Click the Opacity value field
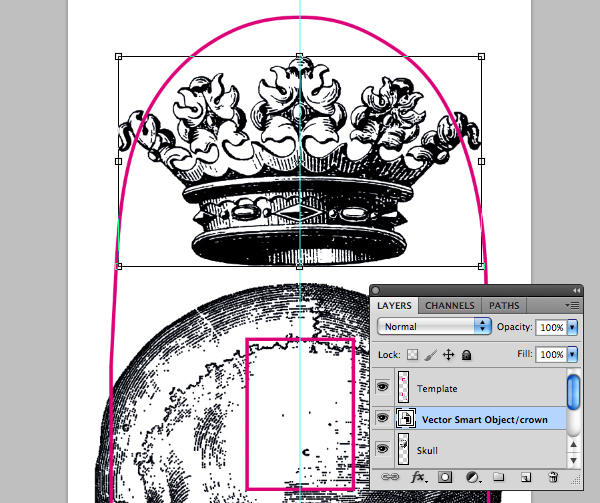Viewport: 600px width, 503px height. tap(551, 327)
